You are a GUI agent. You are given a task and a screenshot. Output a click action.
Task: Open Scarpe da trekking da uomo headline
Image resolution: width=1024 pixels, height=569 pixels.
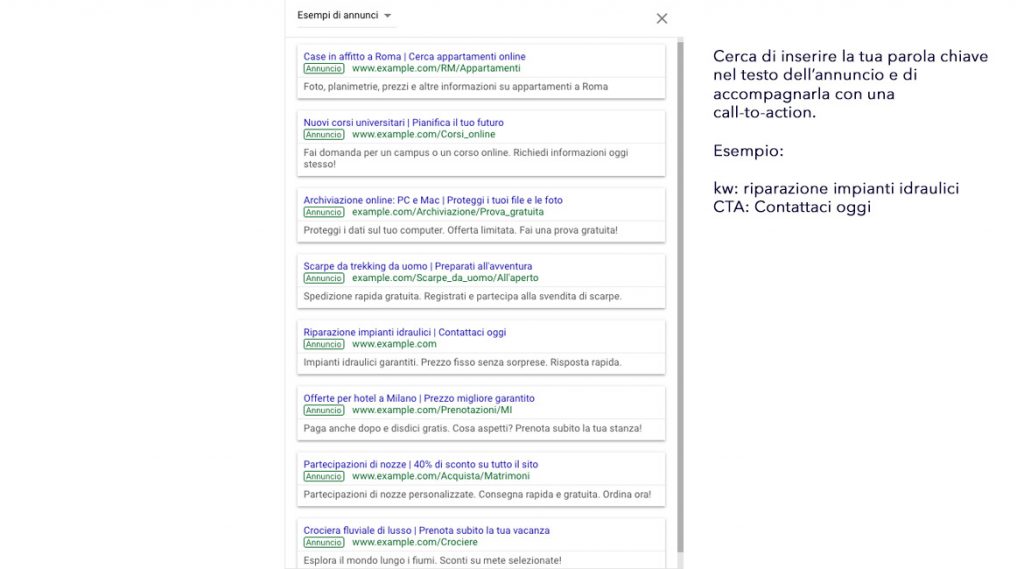point(417,267)
